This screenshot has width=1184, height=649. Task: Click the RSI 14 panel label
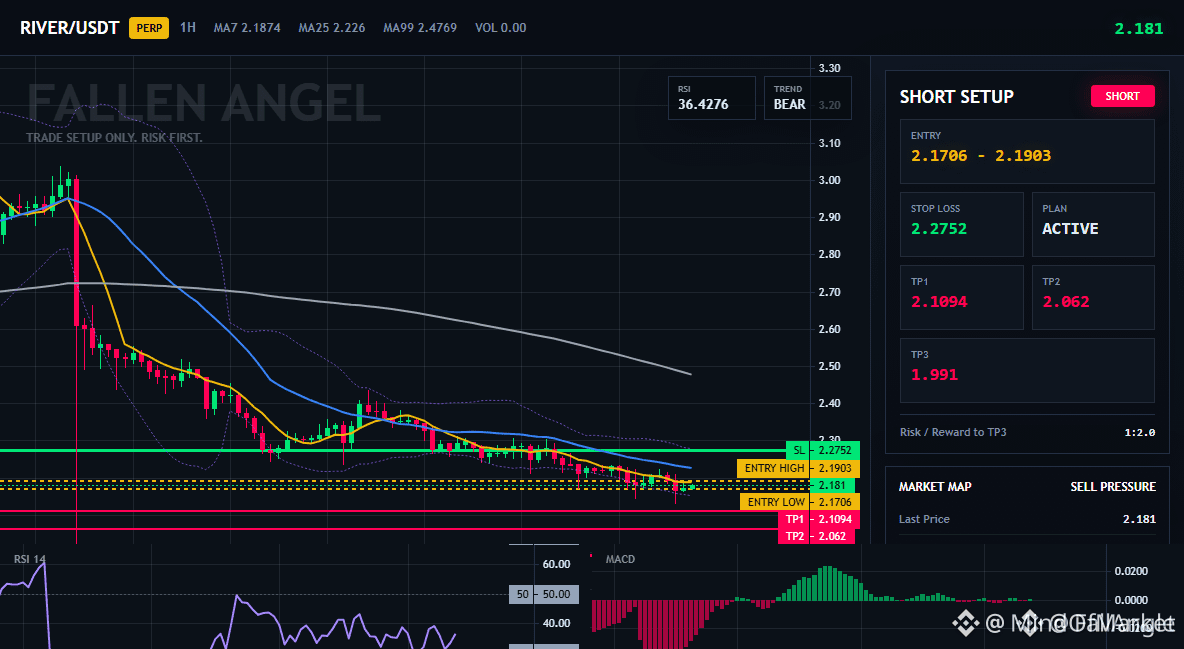tap(29, 559)
